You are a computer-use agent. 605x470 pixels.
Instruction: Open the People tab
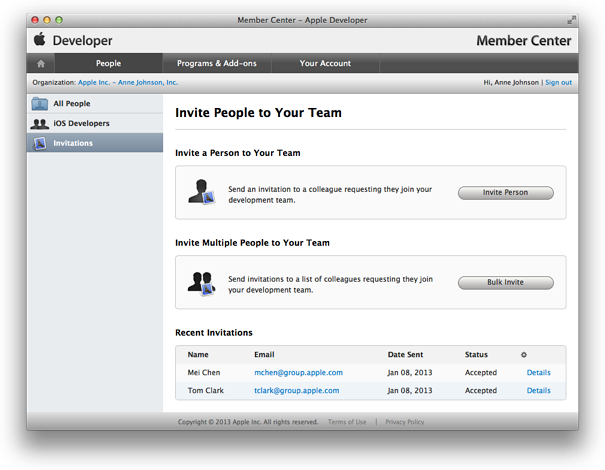(108, 63)
